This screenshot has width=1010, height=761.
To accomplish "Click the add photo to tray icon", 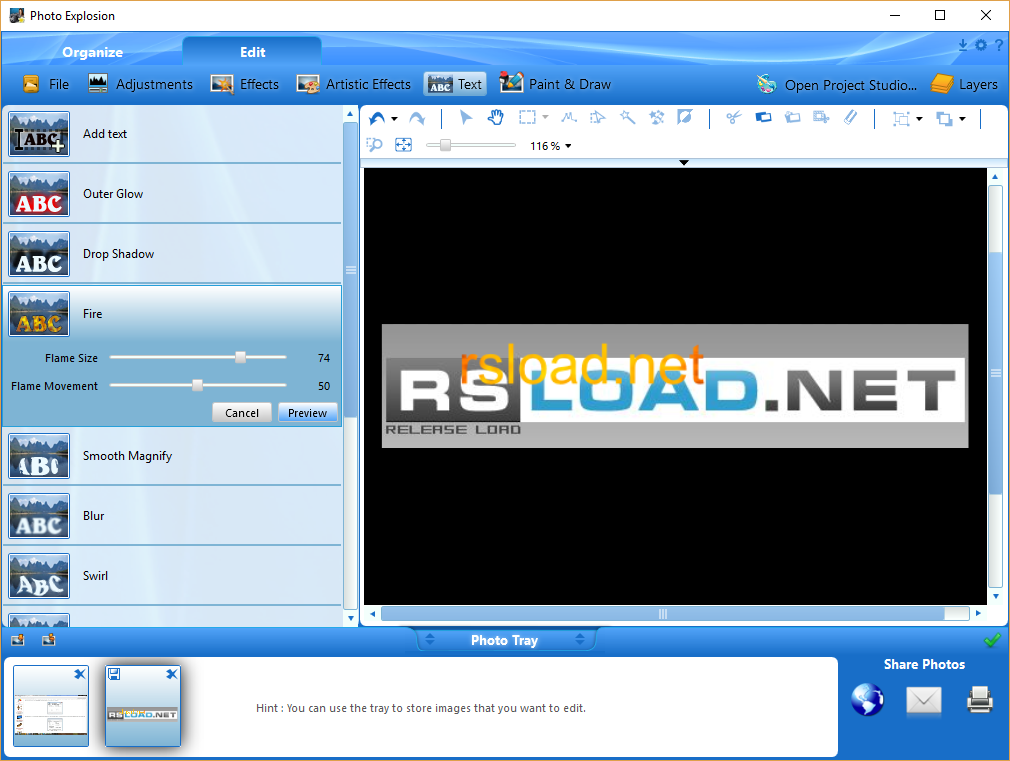I will (18, 640).
